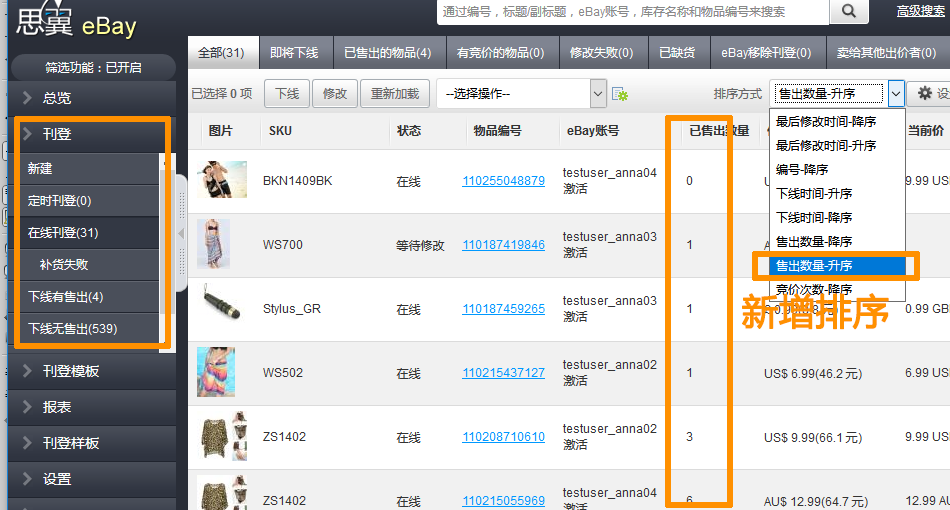Switch to 修改失败(0) tab
Image resolution: width=950 pixels, height=510 pixels.
pyautogui.click(x=602, y=53)
